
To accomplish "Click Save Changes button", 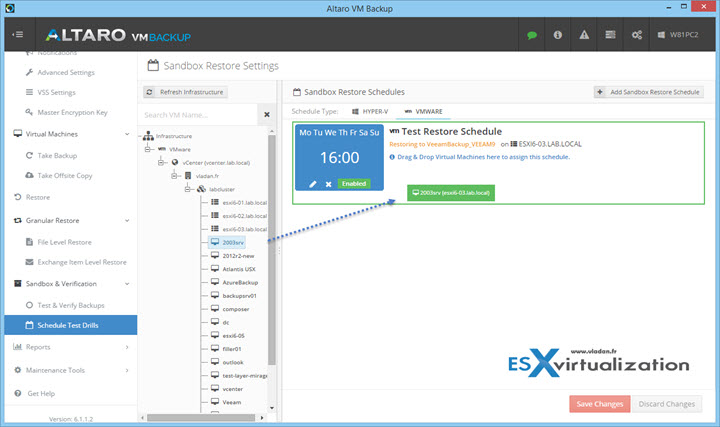I will coord(600,404).
